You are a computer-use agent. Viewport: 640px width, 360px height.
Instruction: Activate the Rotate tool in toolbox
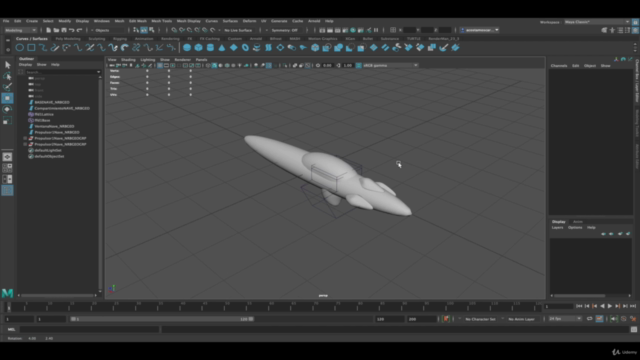pos(7,109)
